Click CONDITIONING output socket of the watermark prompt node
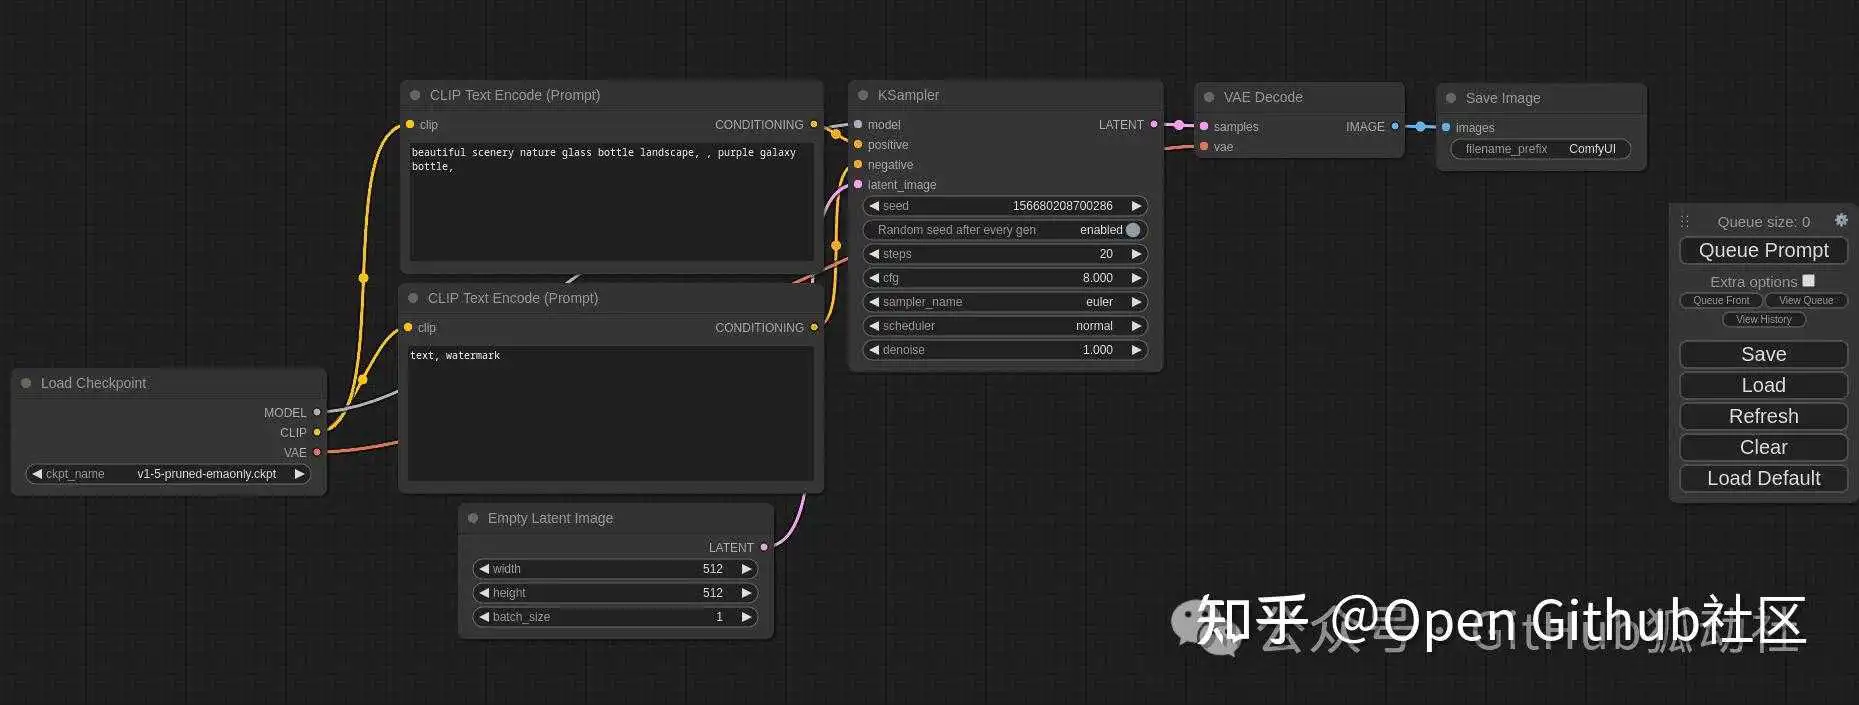1859x705 pixels. (x=814, y=327)
